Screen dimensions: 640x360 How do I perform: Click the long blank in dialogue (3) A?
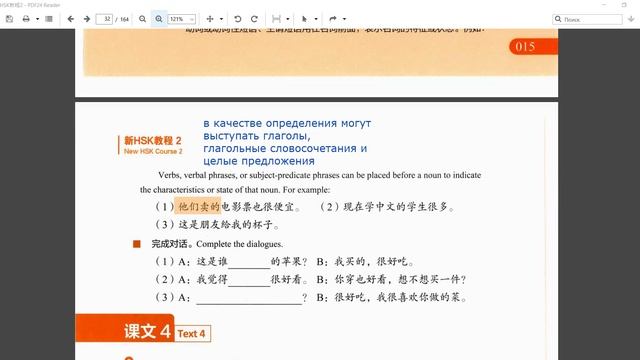249,298
